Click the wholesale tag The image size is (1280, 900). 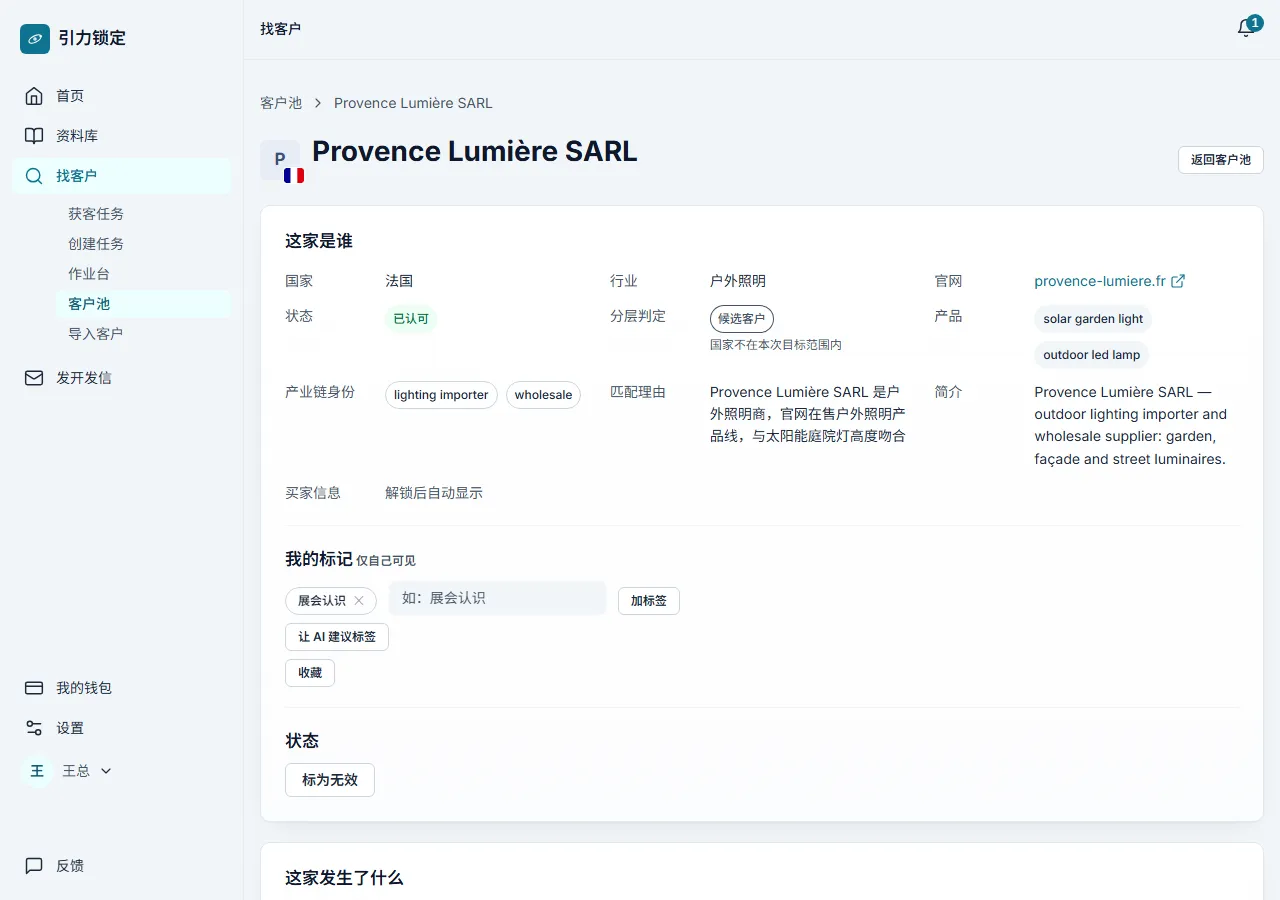tap(543, 395)
